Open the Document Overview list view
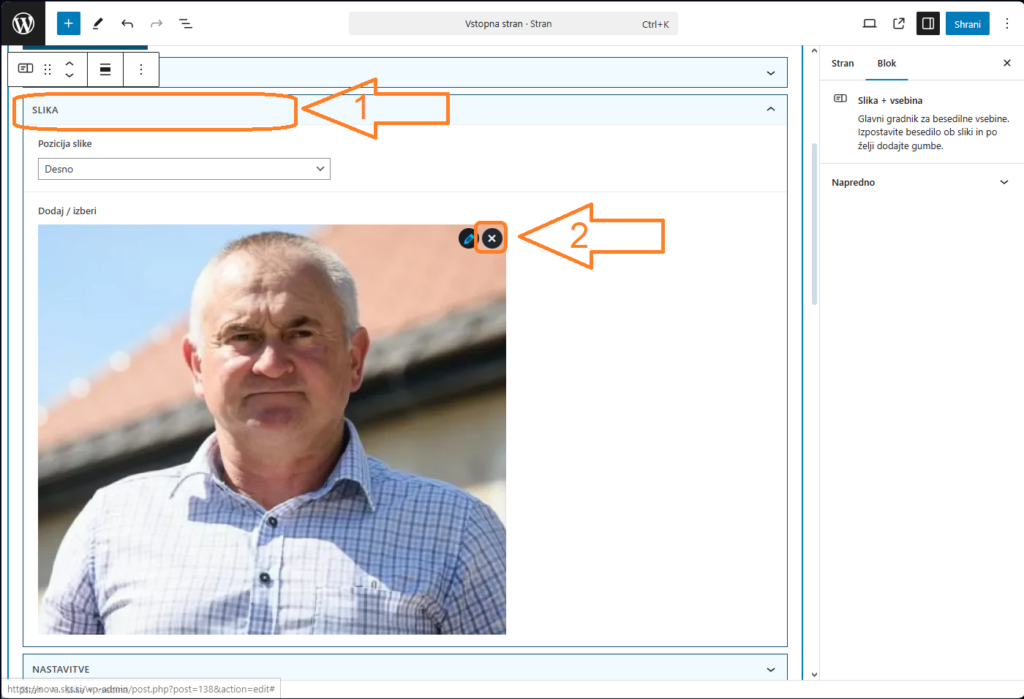 [x=186, y=23]
